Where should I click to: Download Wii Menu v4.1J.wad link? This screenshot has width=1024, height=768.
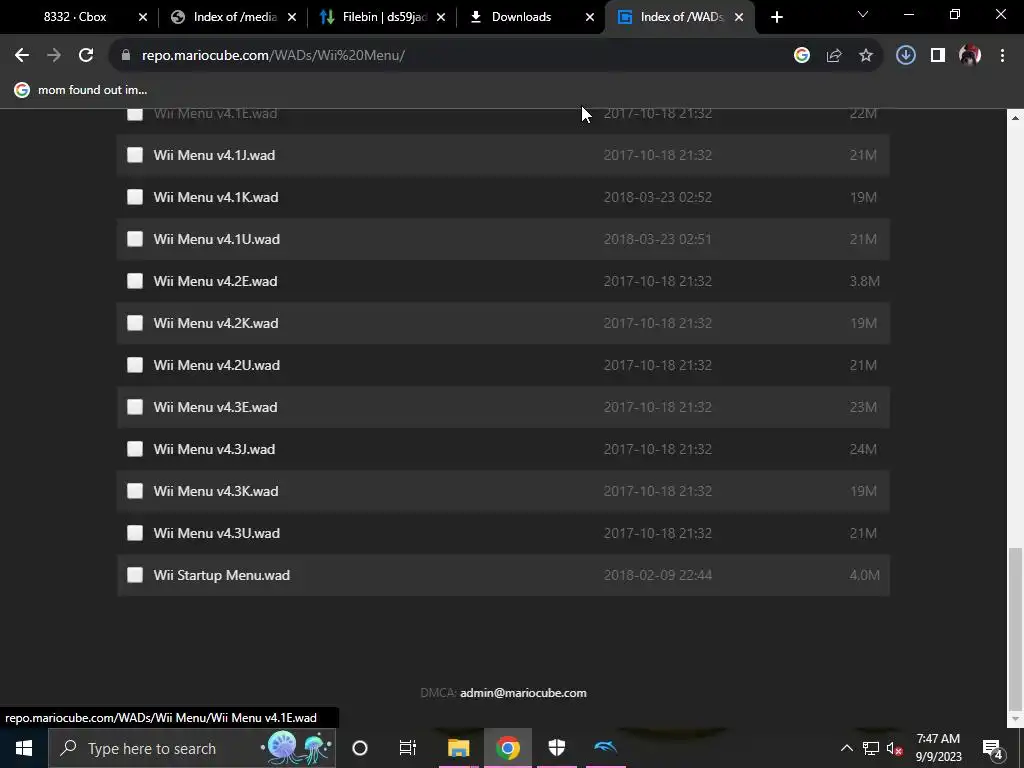pyautogui.click(x=214, y=155)
